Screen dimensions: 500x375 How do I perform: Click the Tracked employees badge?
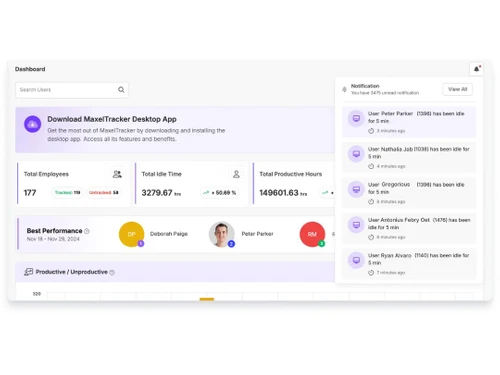pyautogui.click(x=67, y=193)
